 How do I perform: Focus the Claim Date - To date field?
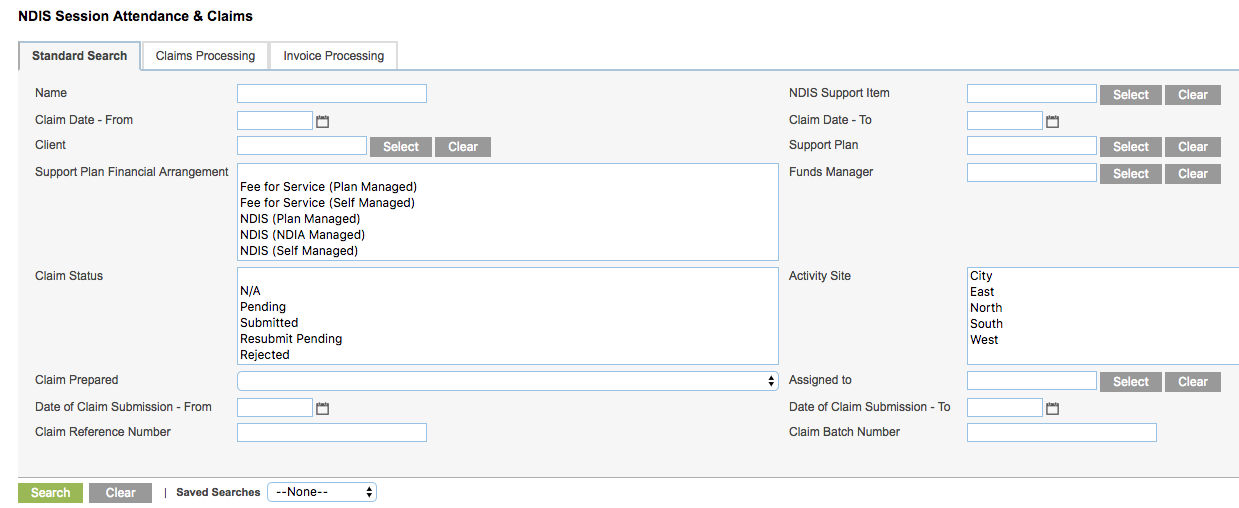1005,120
